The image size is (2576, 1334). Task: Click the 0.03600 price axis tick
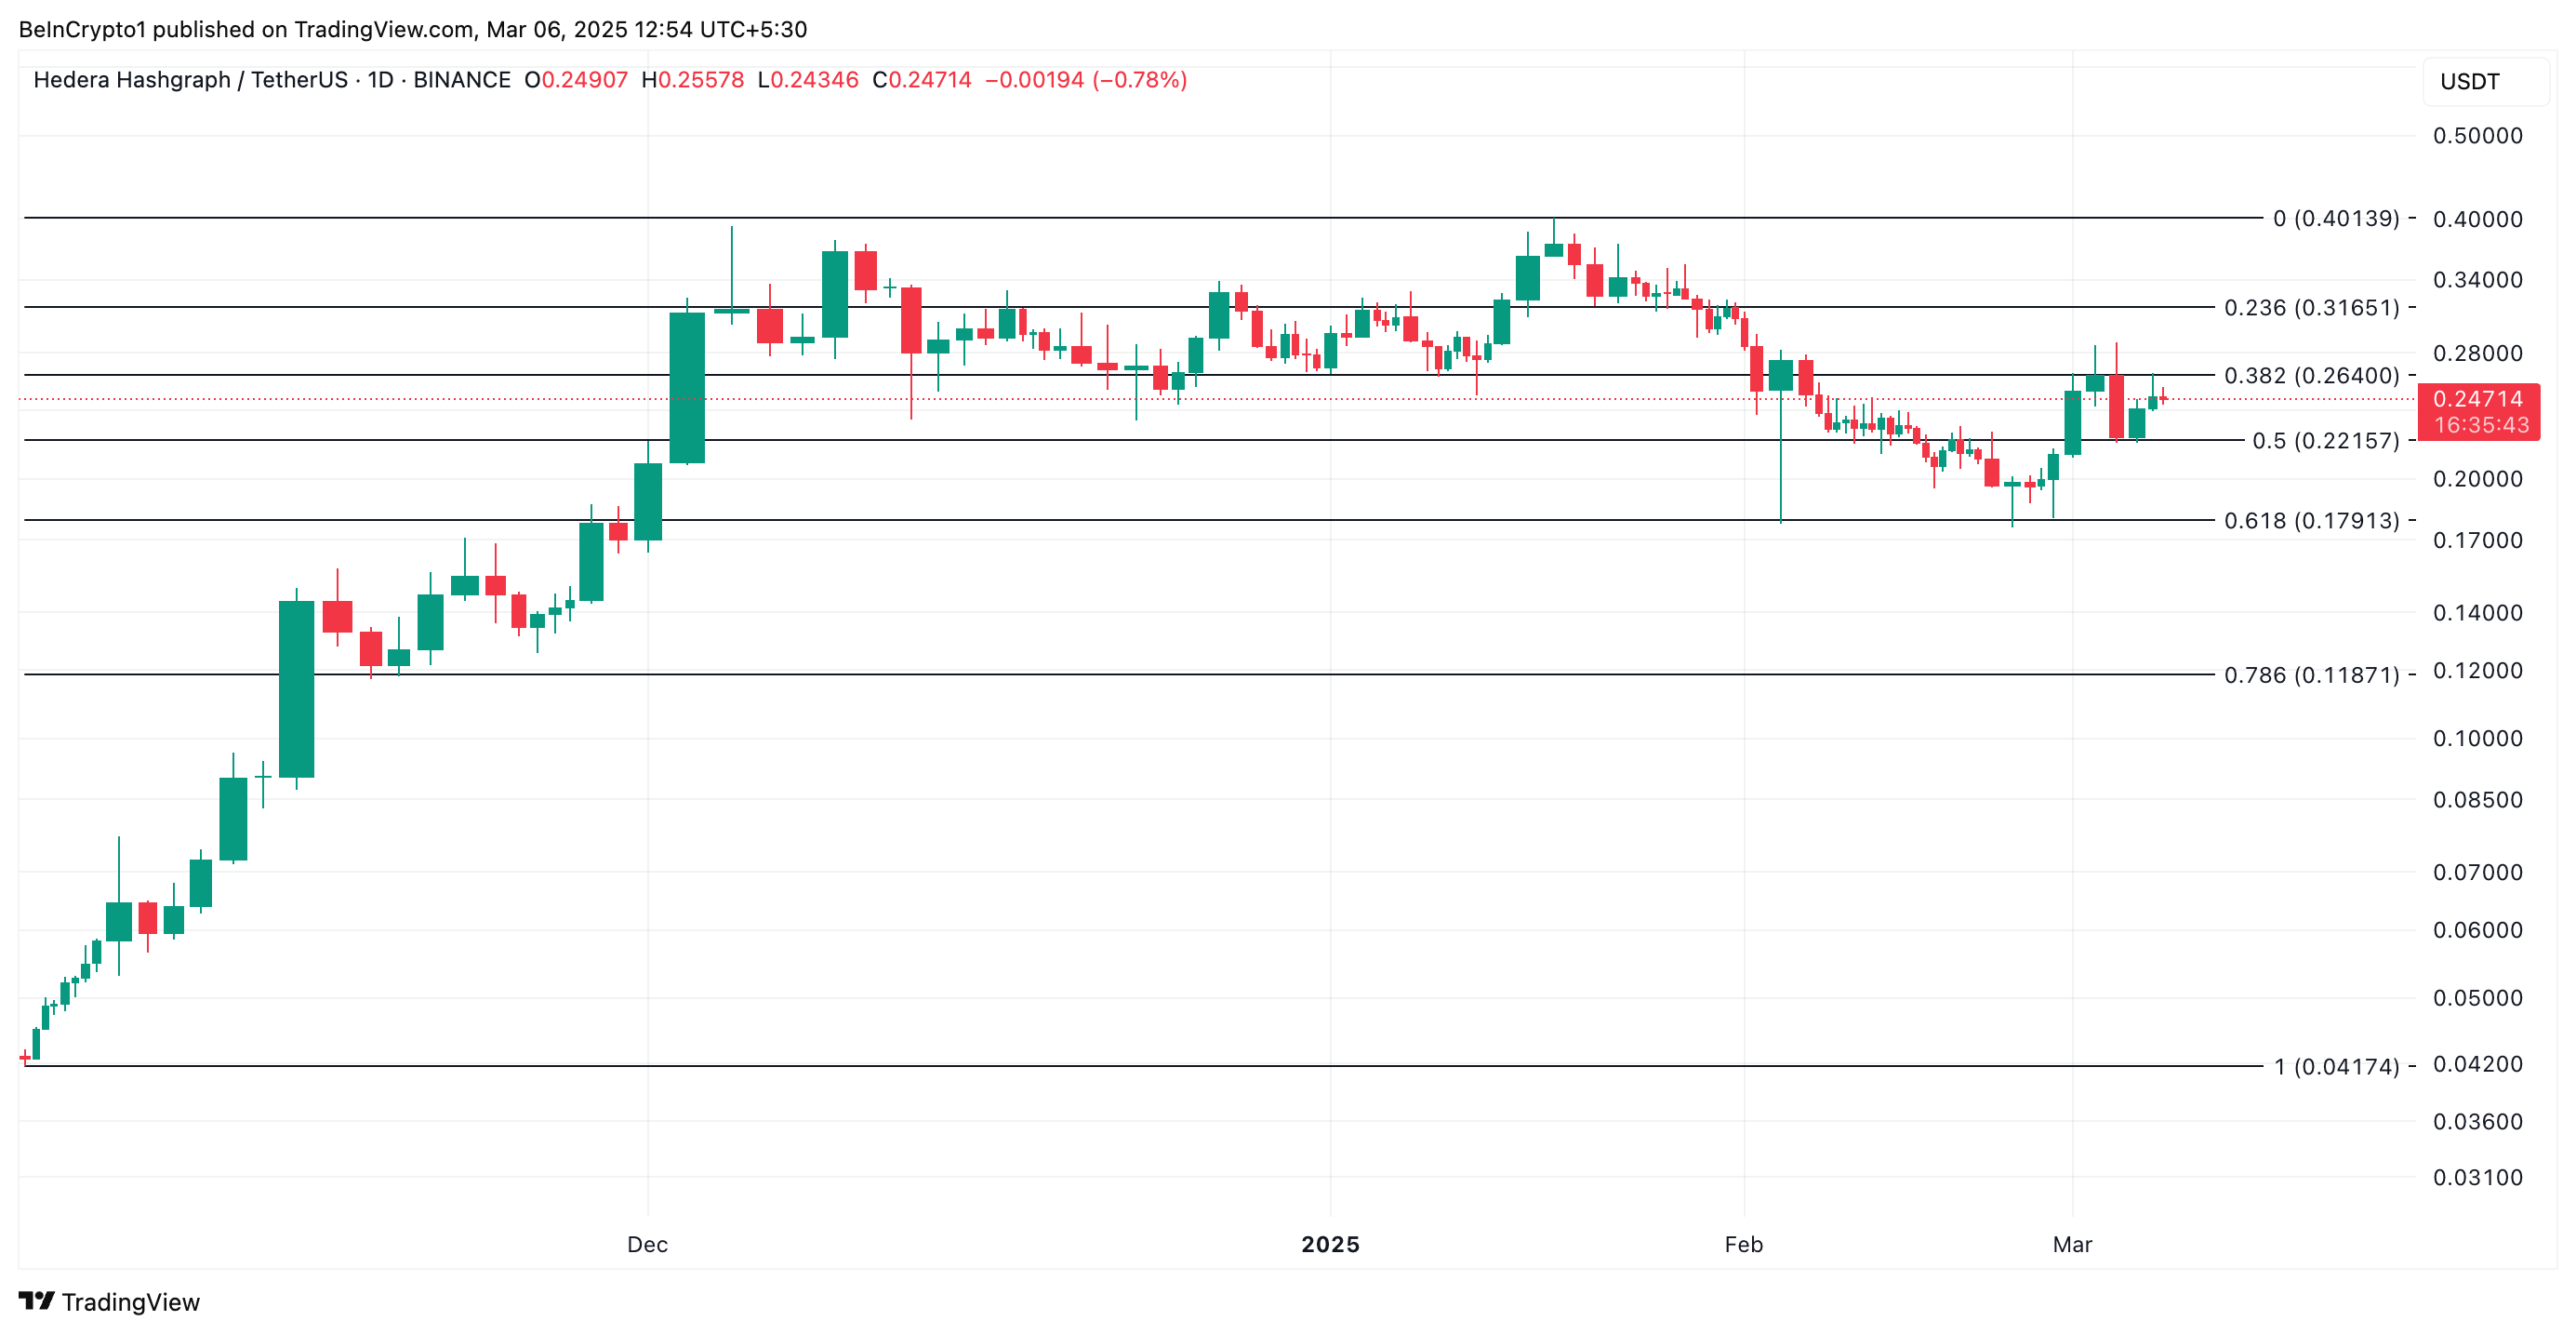[x=2477, y=1122]
